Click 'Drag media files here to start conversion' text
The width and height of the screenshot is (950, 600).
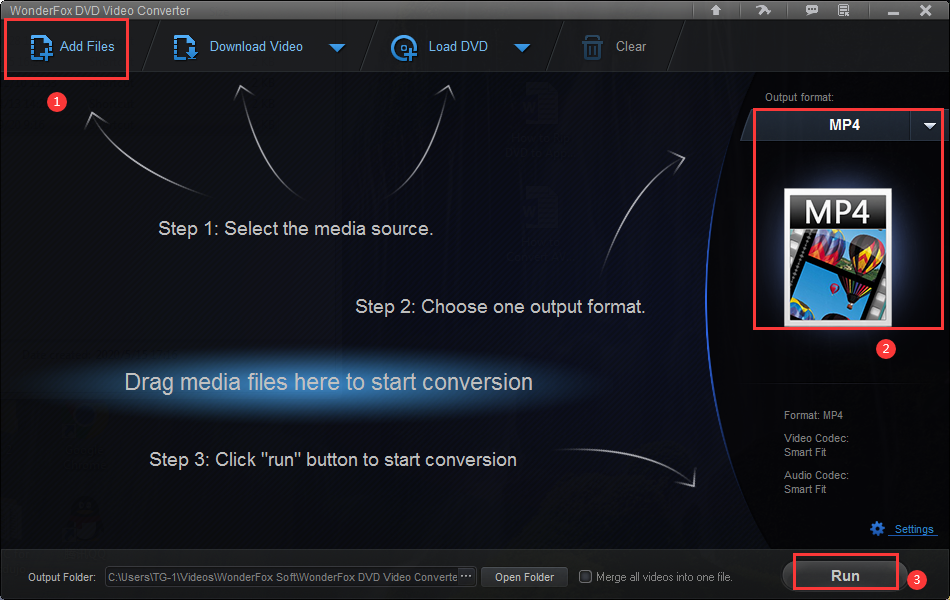328,382
